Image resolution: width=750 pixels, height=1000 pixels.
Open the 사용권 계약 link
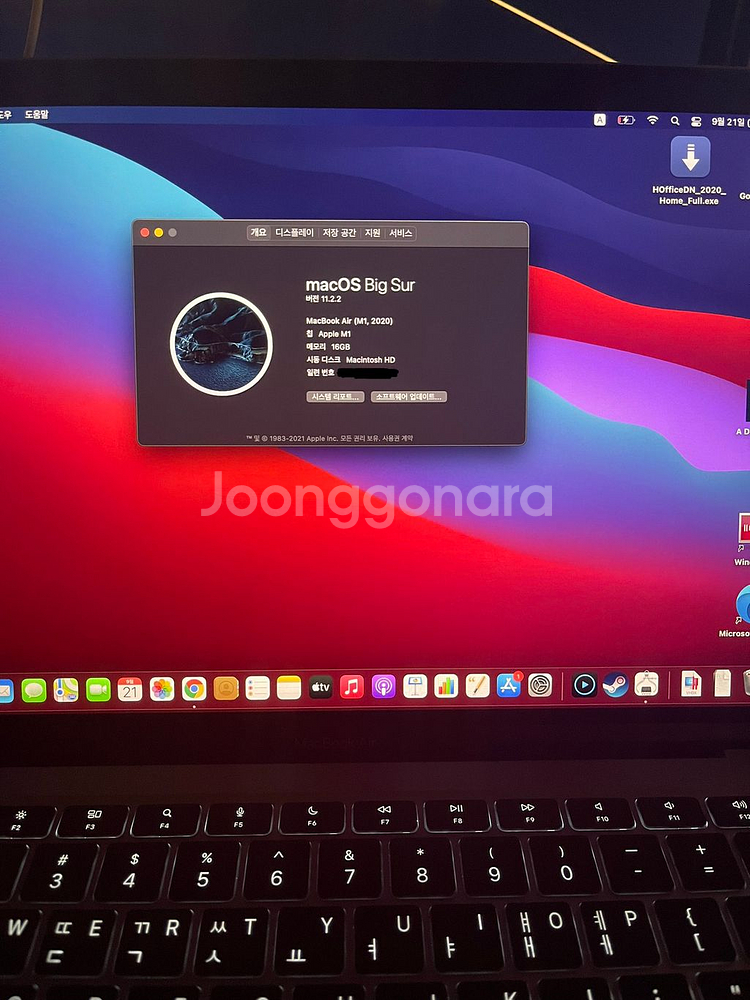point(397,438)
